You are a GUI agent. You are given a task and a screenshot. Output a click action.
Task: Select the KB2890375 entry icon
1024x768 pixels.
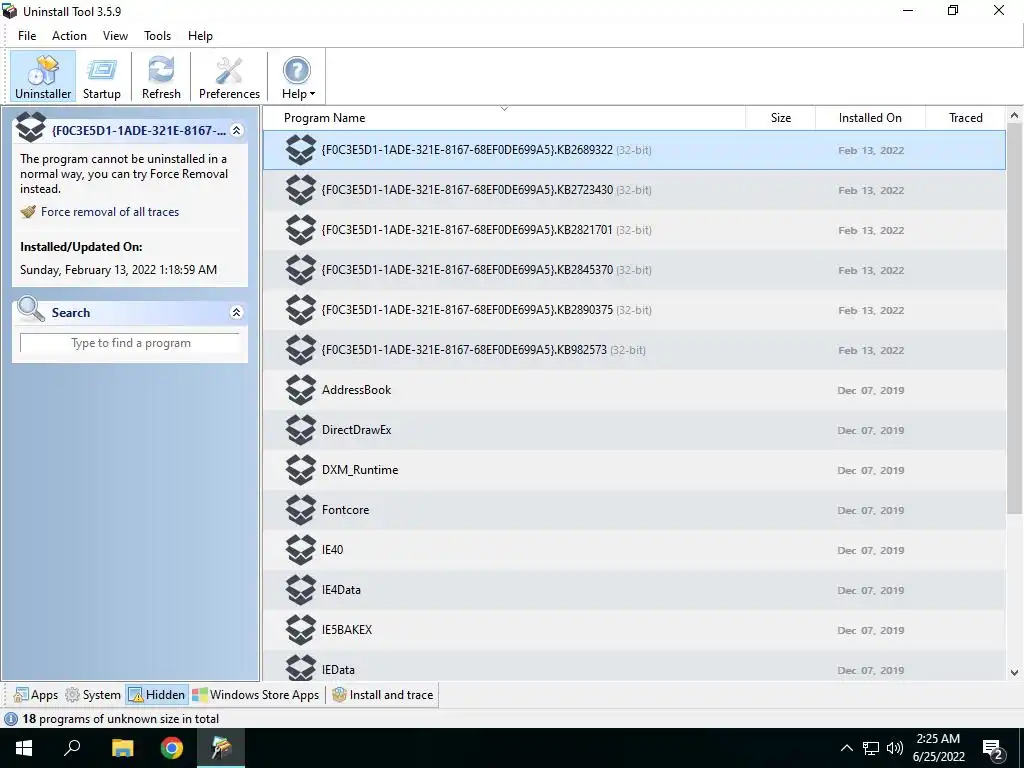(x=301, y=310)
